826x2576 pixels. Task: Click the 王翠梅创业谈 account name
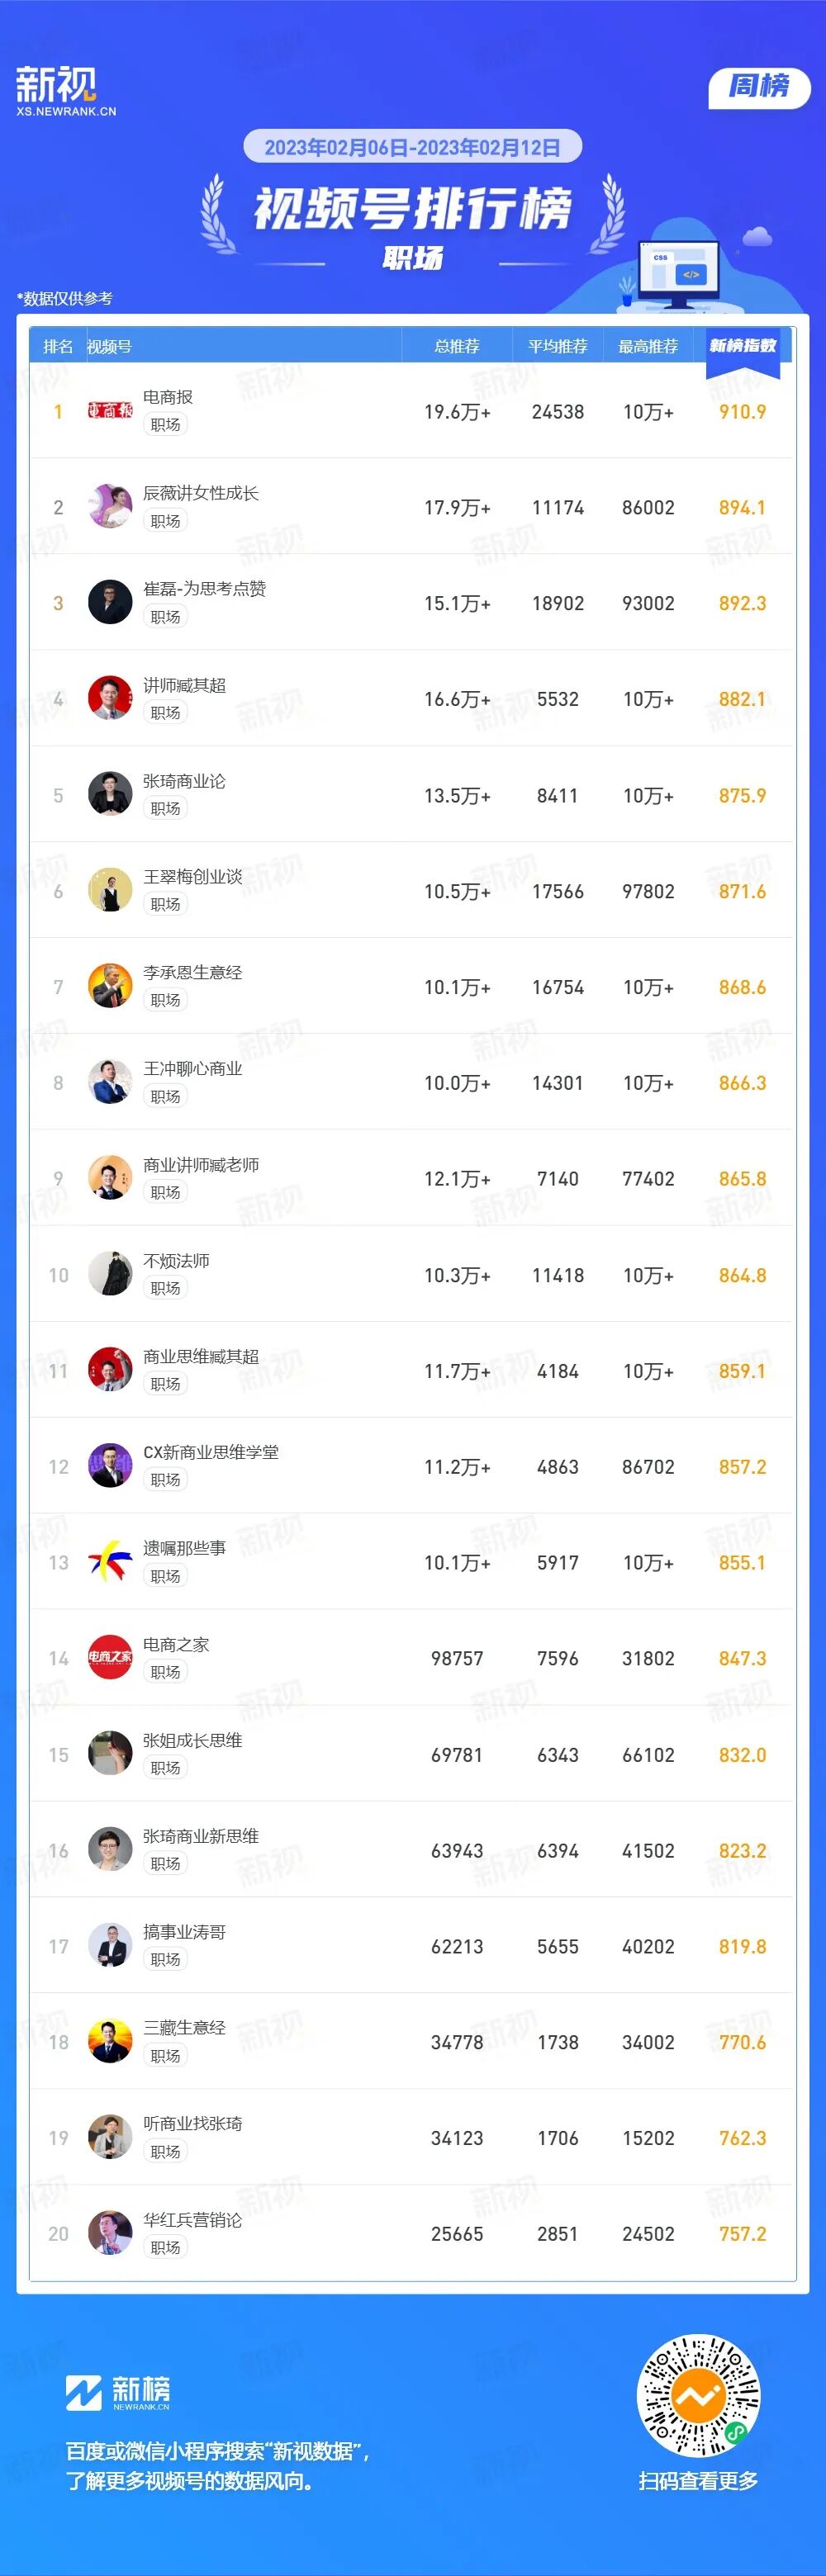pos(193,877)
